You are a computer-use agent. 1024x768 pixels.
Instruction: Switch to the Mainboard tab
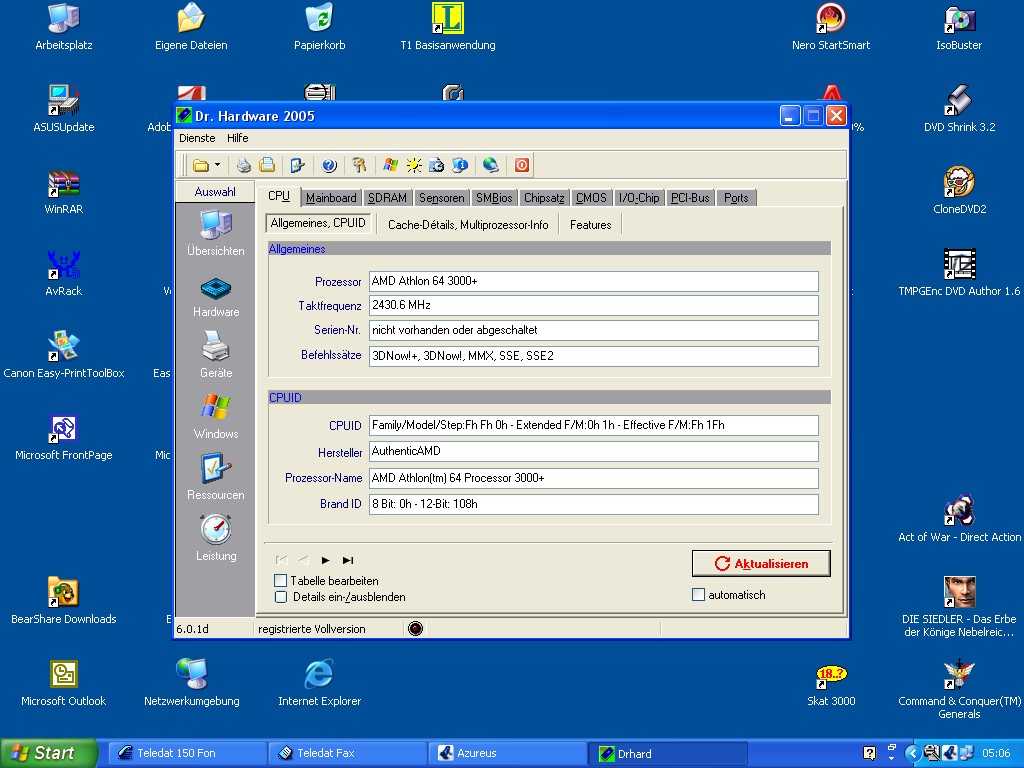(331, 198)
